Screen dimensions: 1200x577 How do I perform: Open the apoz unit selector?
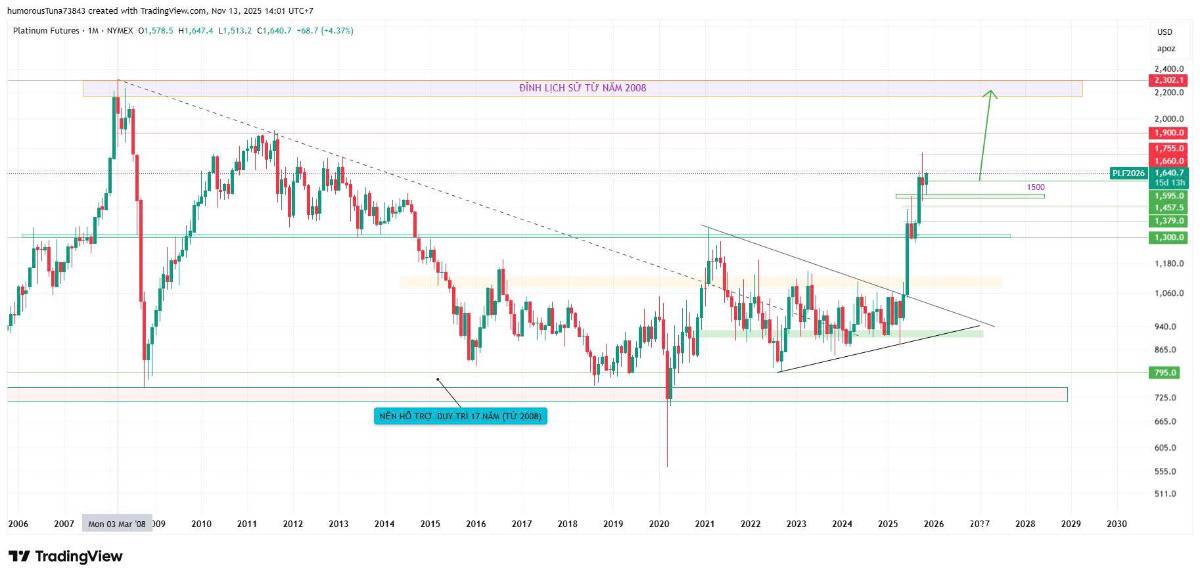(x=1166, y=47)
